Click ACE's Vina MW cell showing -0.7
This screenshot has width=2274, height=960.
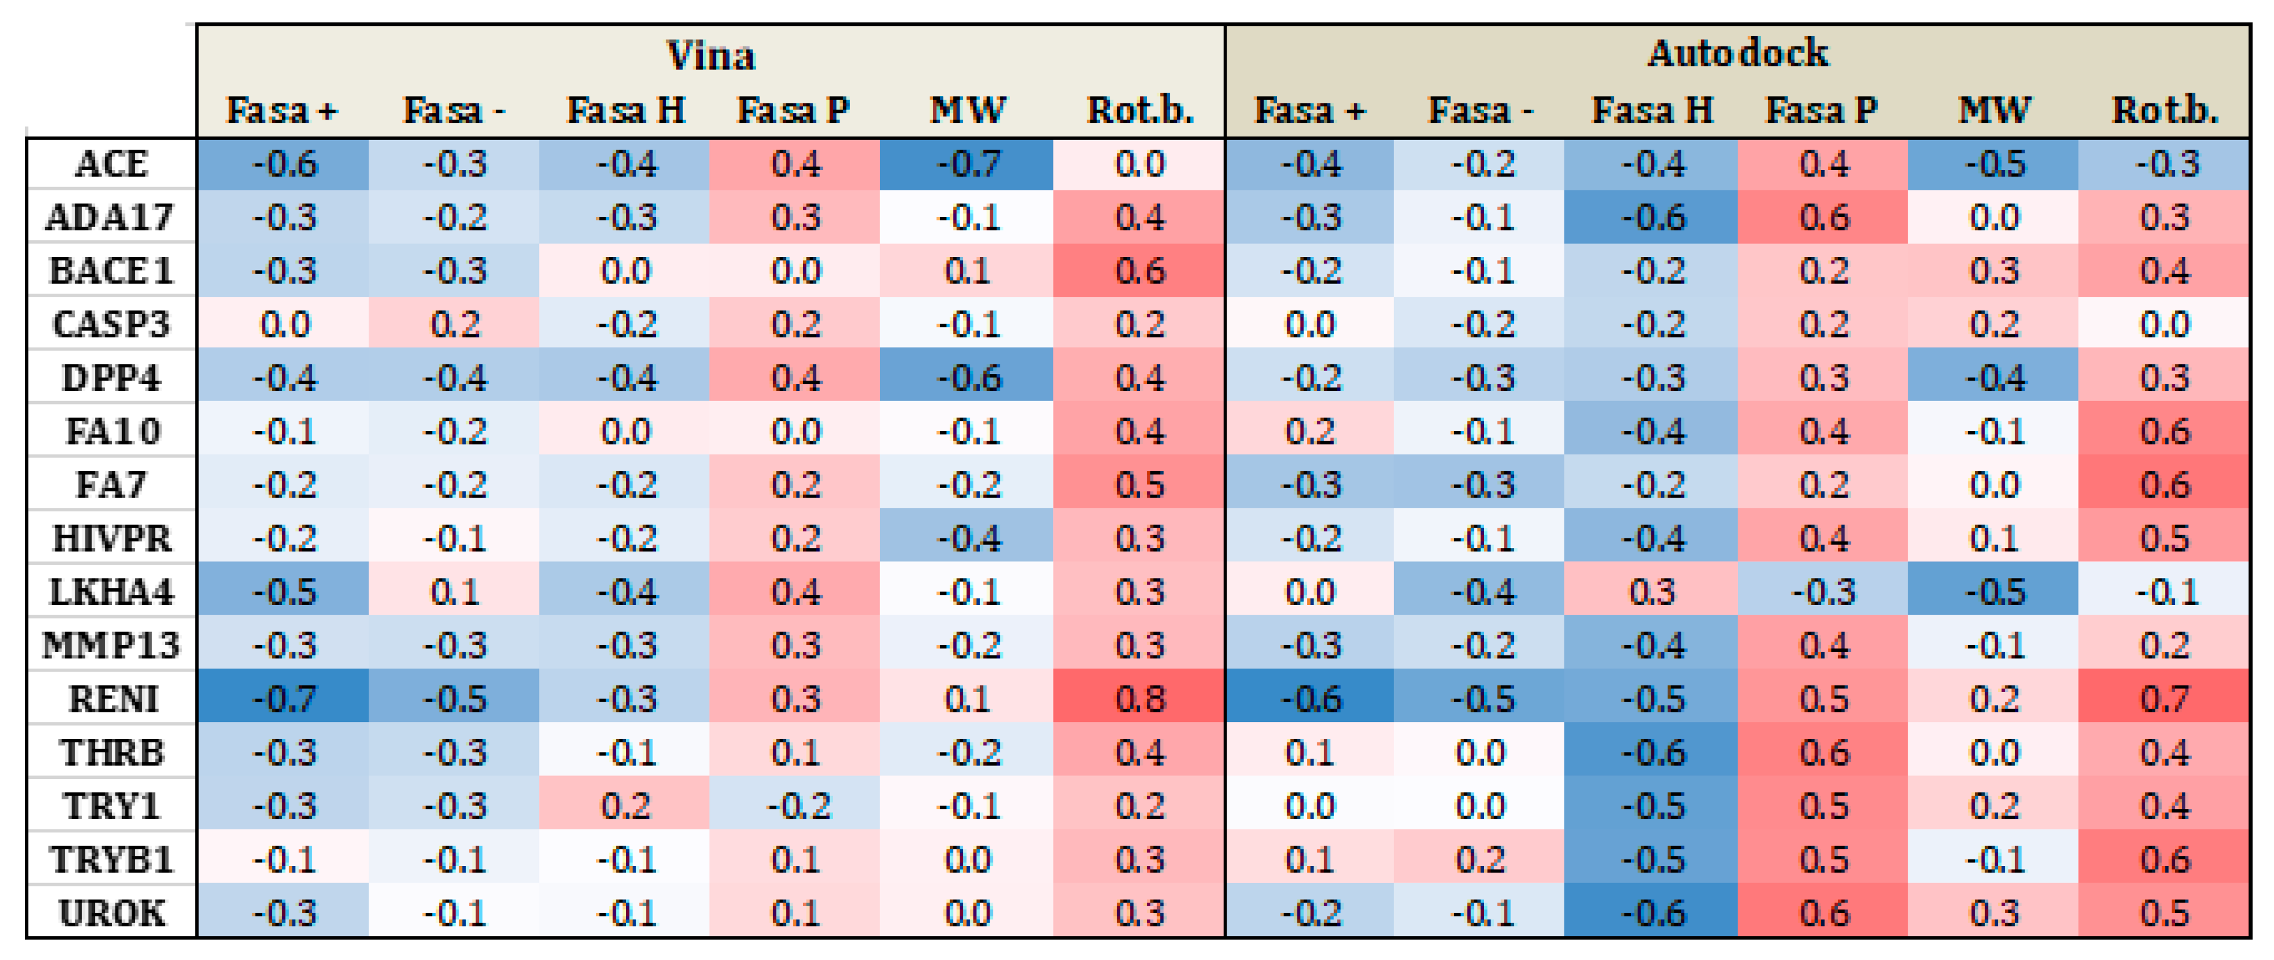click(967, 164)
